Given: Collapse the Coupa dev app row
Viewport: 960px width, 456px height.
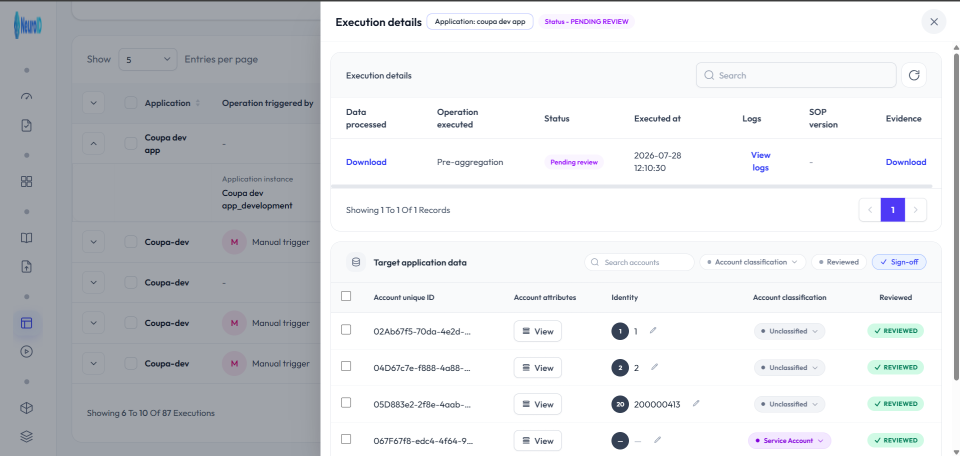Looking at the screenshot, I should coord(93,143).
